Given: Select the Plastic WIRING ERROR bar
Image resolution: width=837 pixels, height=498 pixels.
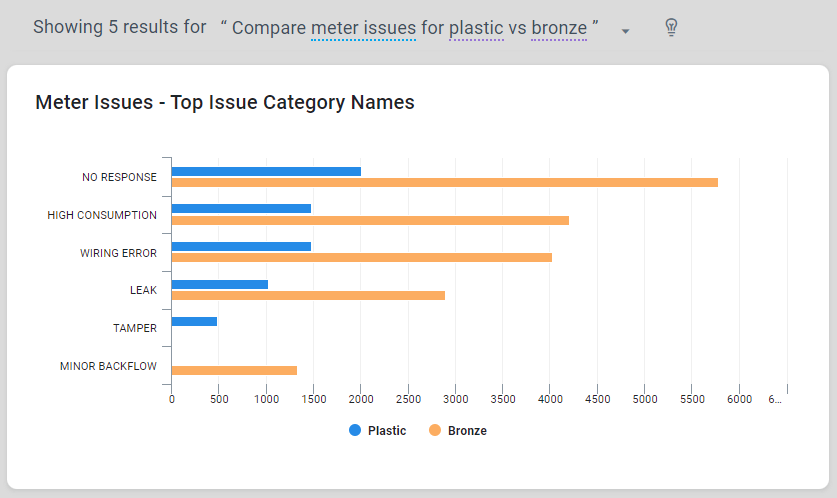Looking at the screenshot, I should click(241, 246).
